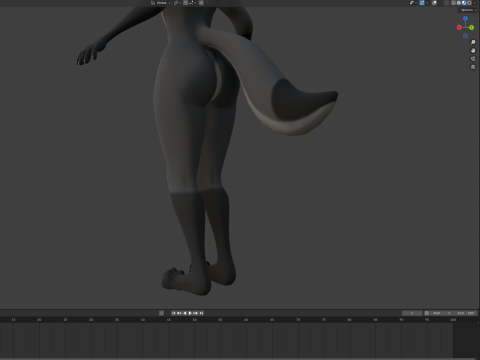
Task: Open the Options dropdown
Action: pyautogui.click(x=468, y=10)
